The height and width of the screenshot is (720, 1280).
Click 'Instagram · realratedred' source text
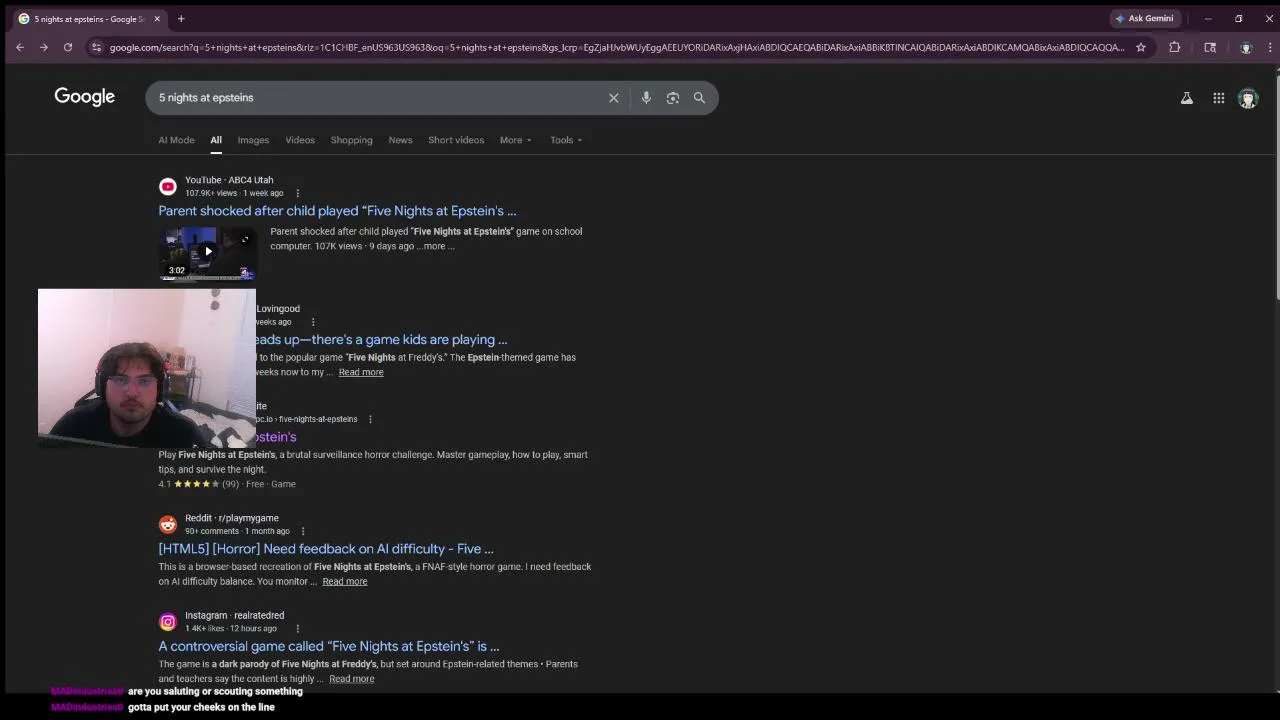(x=235, y=616)
